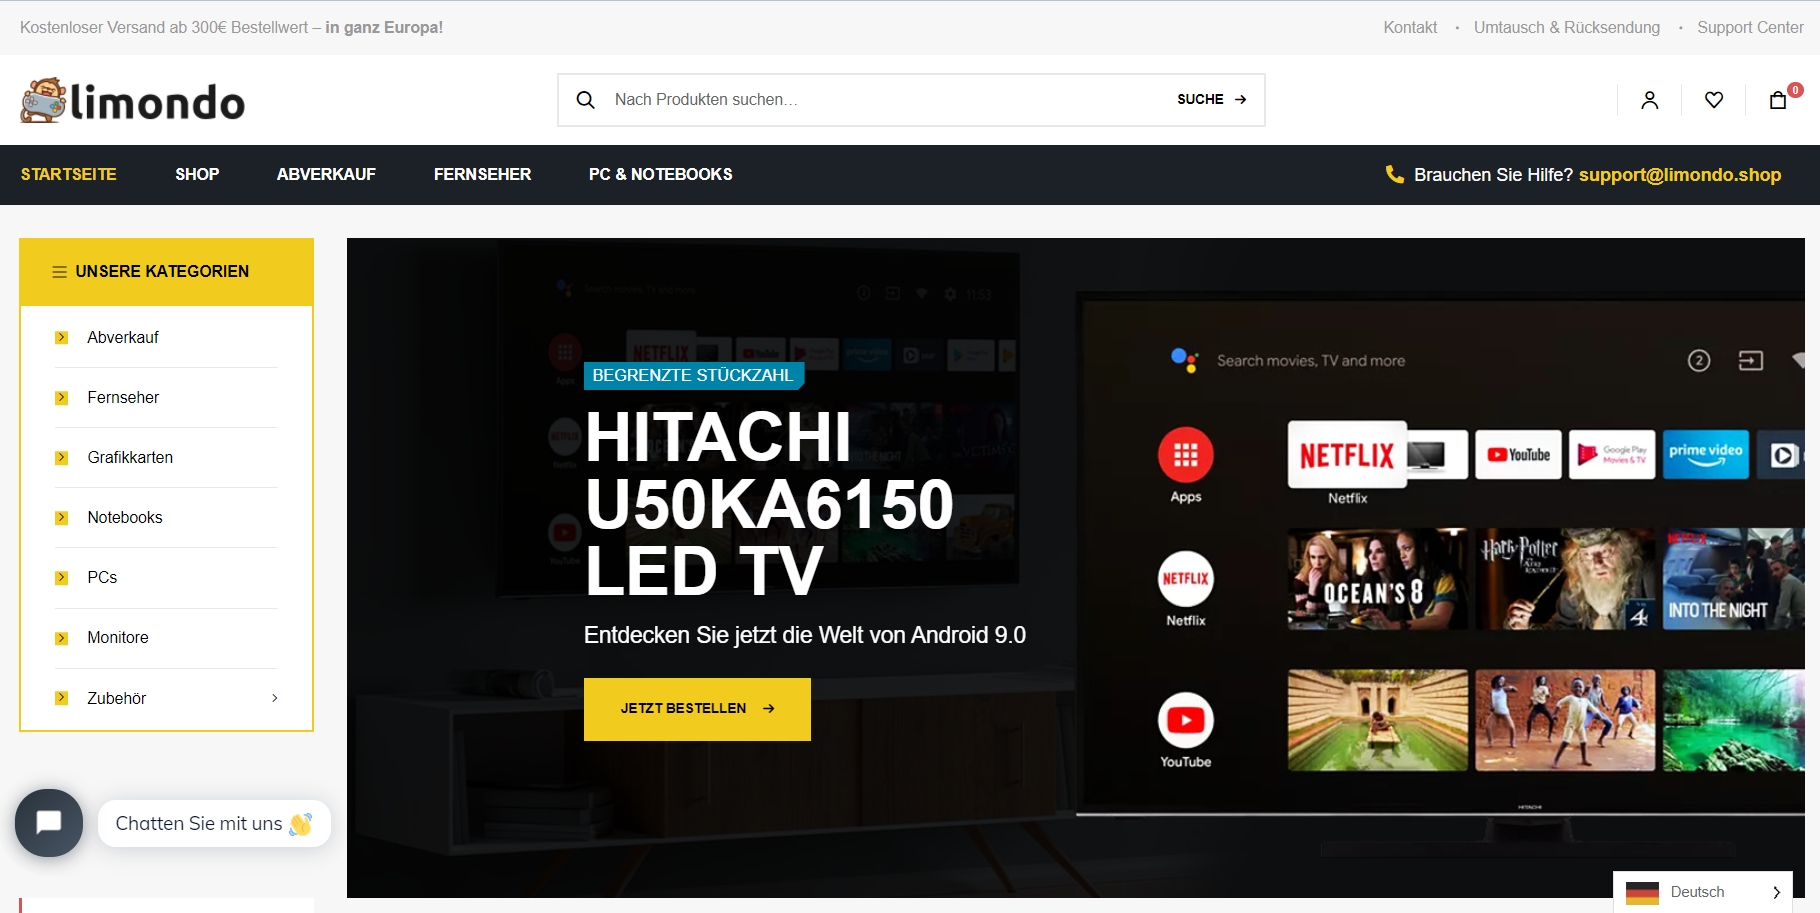
Task: Click the Ocean's 8 thumbnail in banner
Action: (x=1377, y=579)
